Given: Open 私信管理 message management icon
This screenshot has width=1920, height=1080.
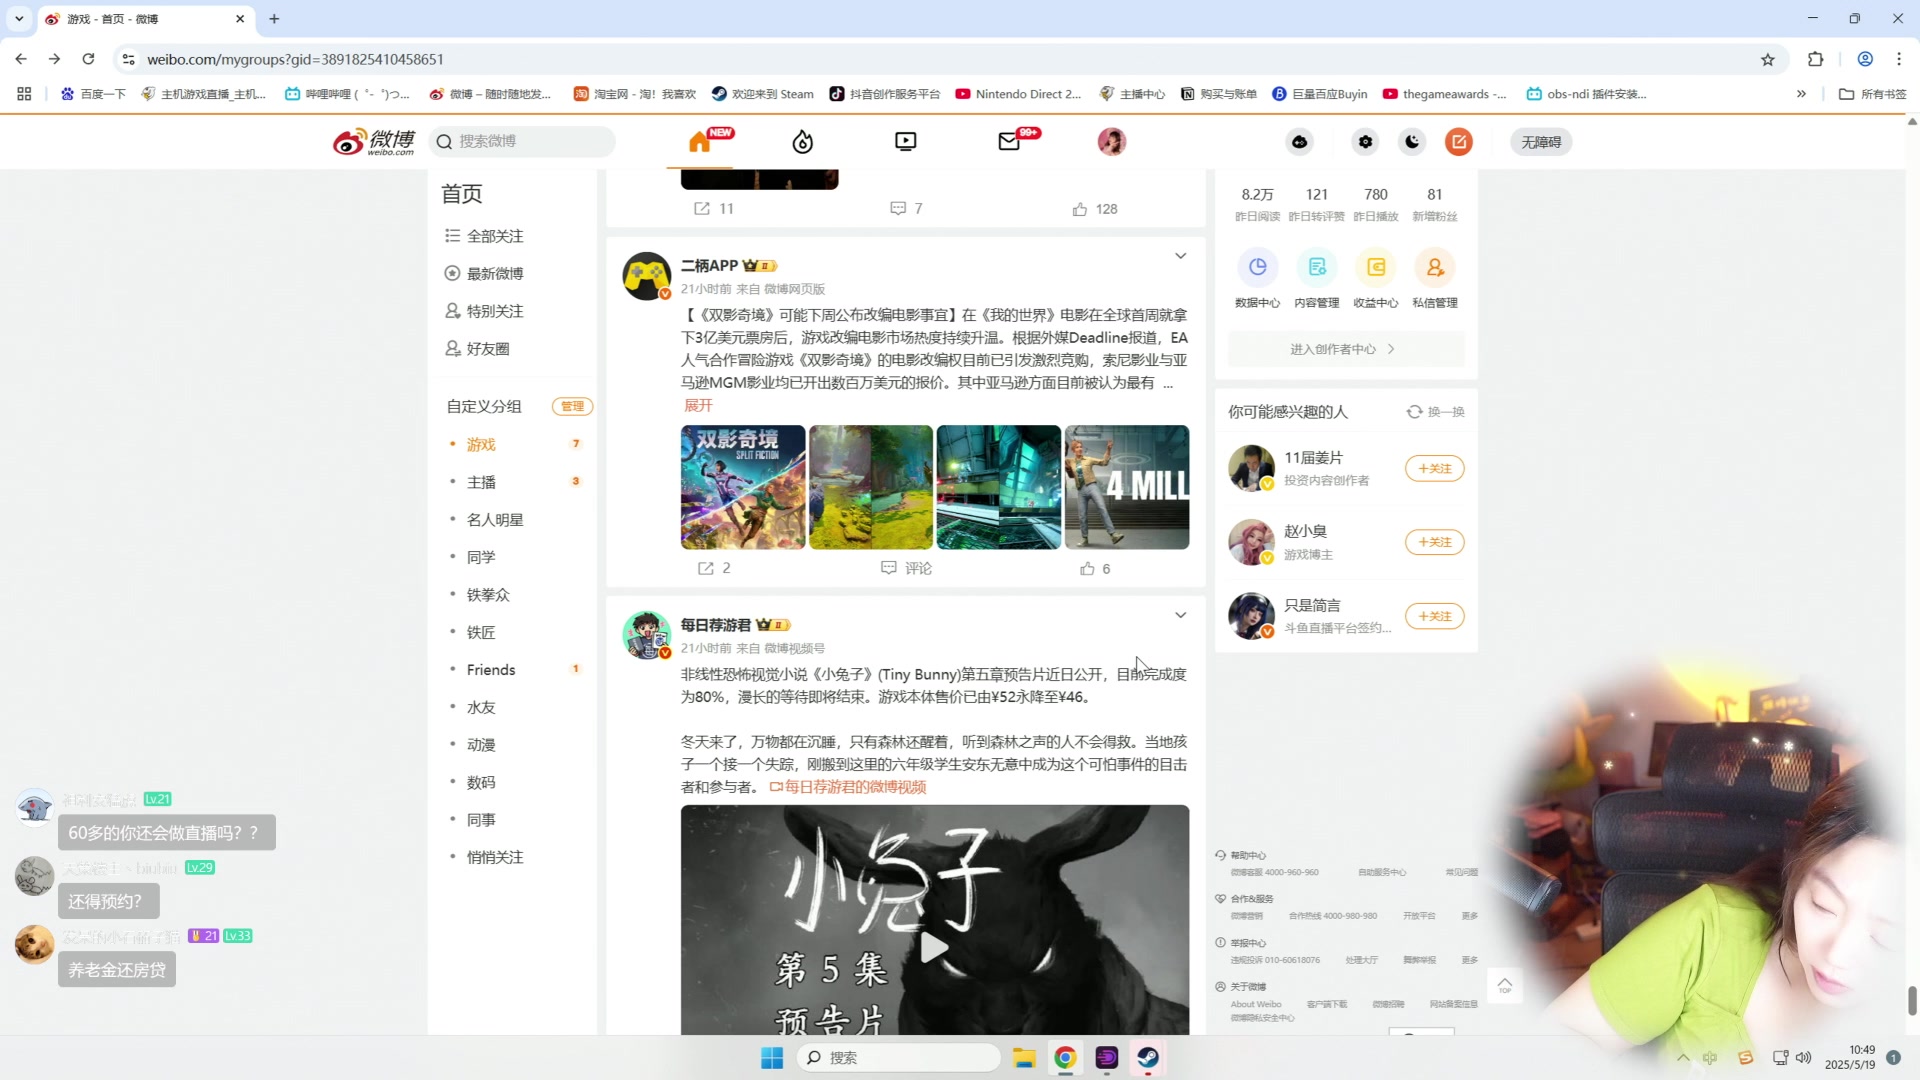Looking at the screenshot, I should (x=1434, y=268).
